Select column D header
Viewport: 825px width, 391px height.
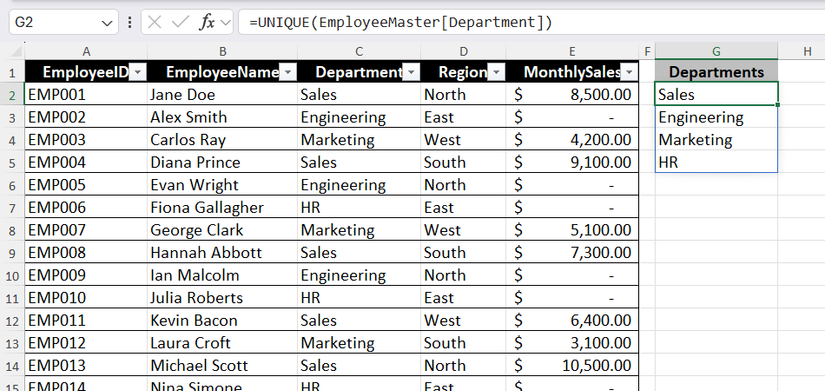463,51
